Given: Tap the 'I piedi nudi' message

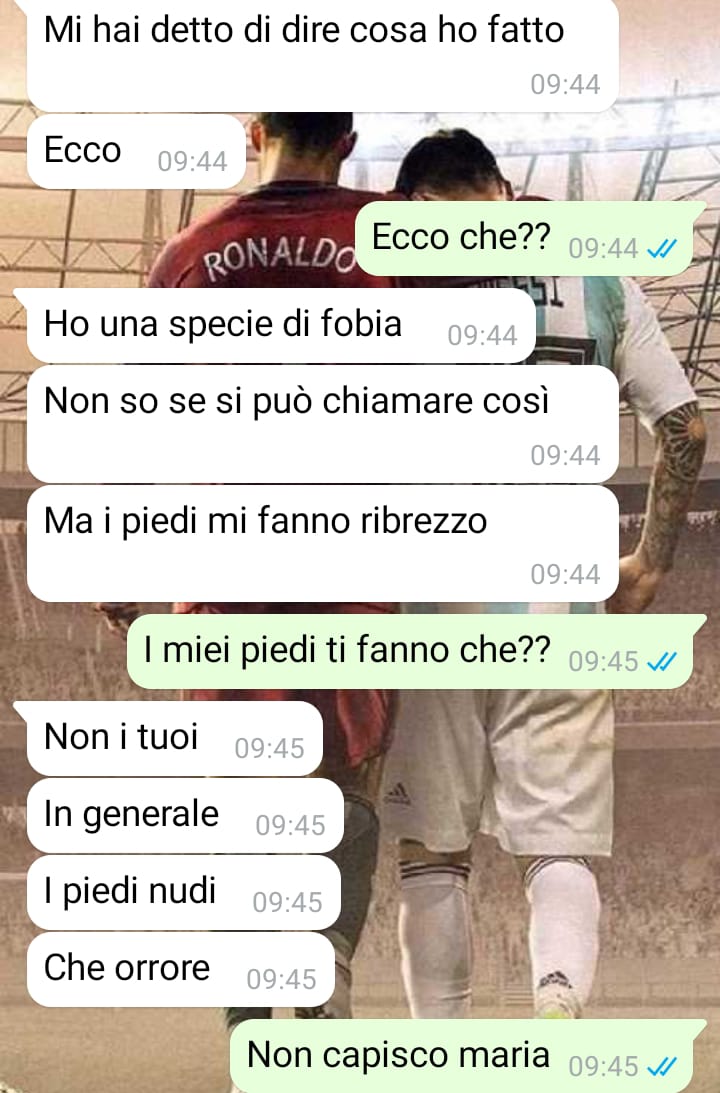Looking at the screenshot, I should (x=183, y=892).
